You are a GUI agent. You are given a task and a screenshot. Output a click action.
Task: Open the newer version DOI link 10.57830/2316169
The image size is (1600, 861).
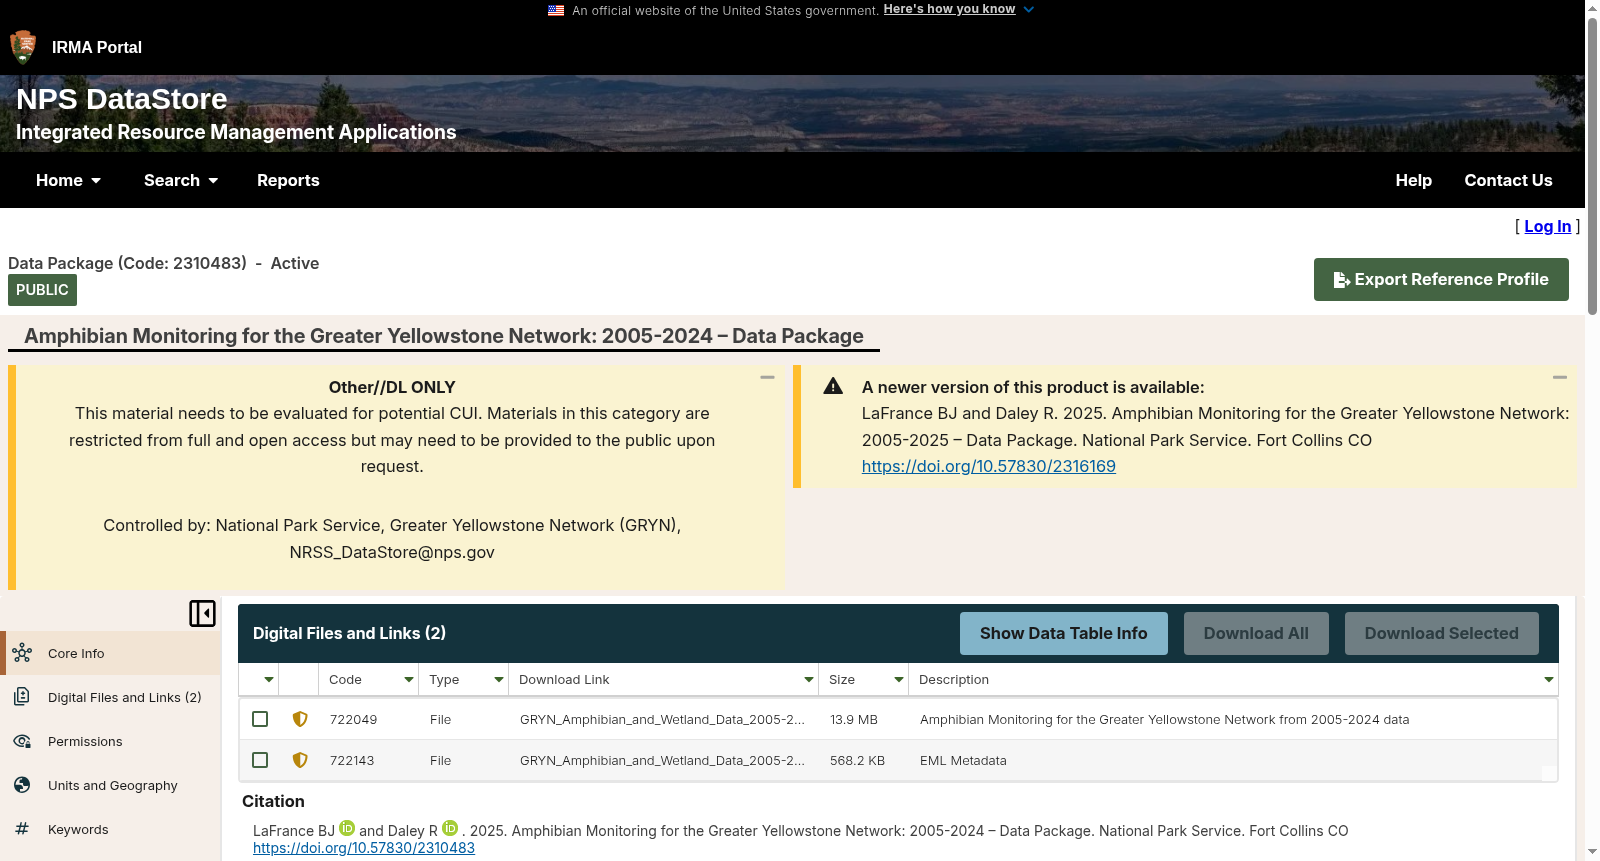pyautogui.click(x=989, y=466)
